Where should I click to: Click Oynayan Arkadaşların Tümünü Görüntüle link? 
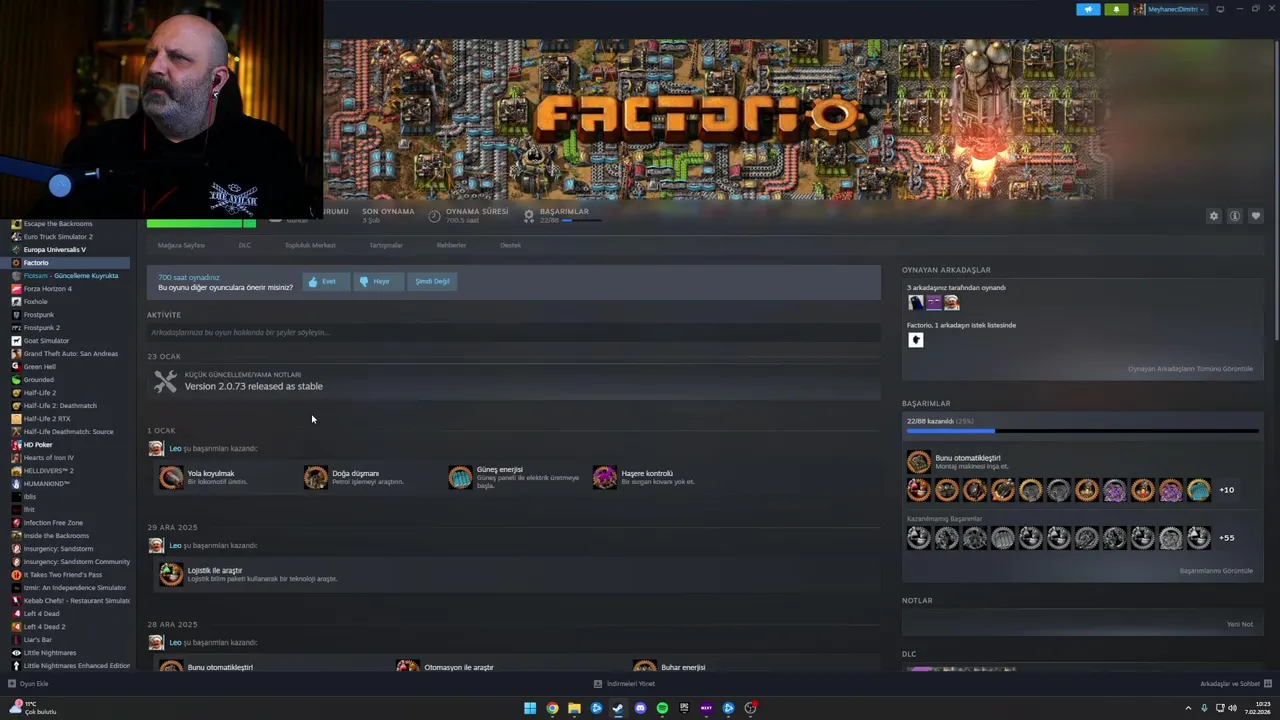point(1190,369)
